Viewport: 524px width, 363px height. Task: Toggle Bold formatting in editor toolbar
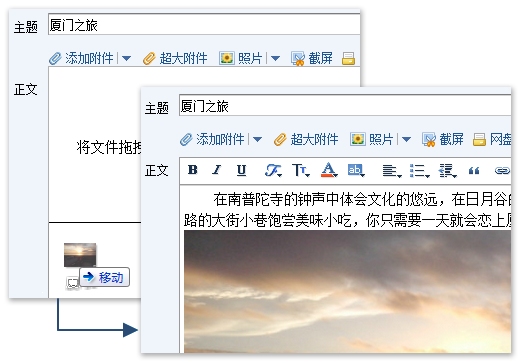pos(192,170)
